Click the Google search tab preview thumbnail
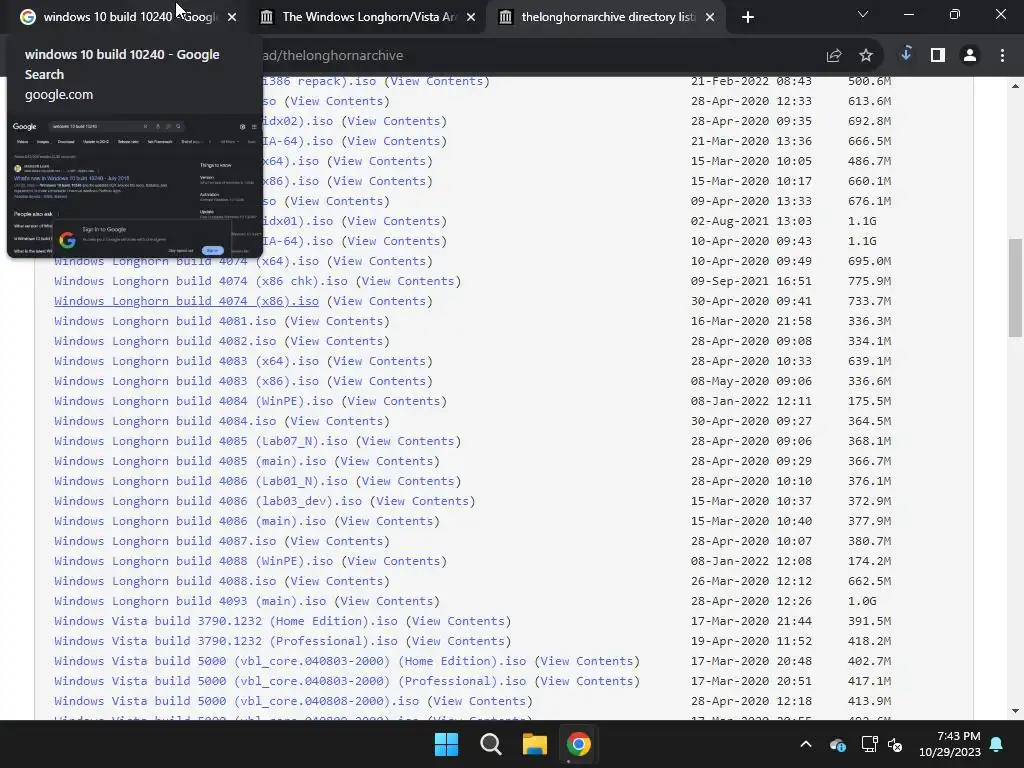Image resolution: width=1024 pixels, height=768 pixels. pos(135,186)
